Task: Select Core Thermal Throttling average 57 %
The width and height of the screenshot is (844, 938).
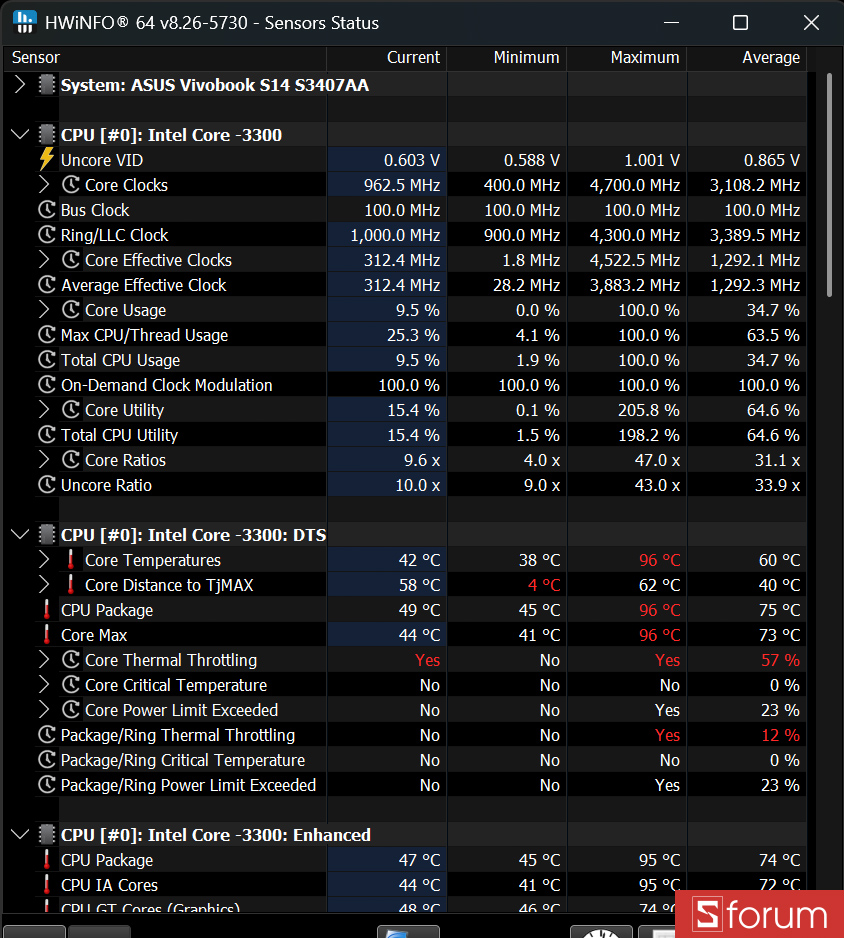Action: (781, 660)
